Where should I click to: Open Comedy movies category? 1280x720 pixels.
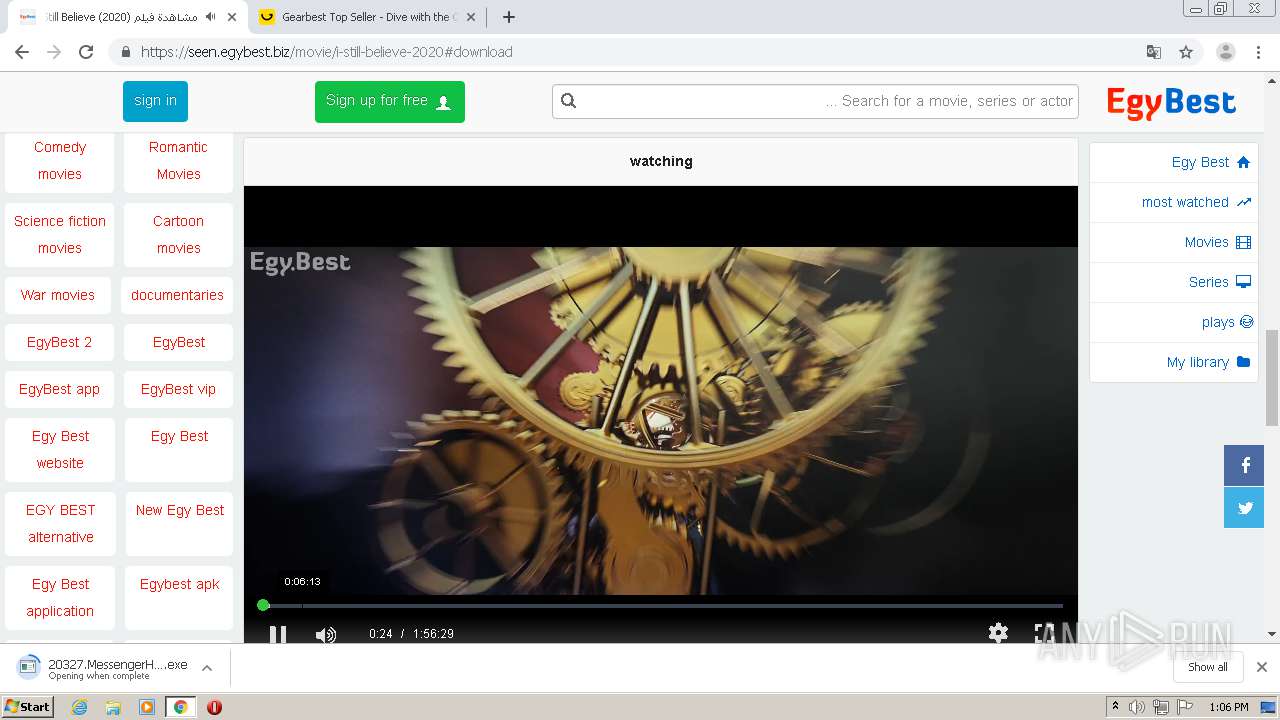pos(60,160)
